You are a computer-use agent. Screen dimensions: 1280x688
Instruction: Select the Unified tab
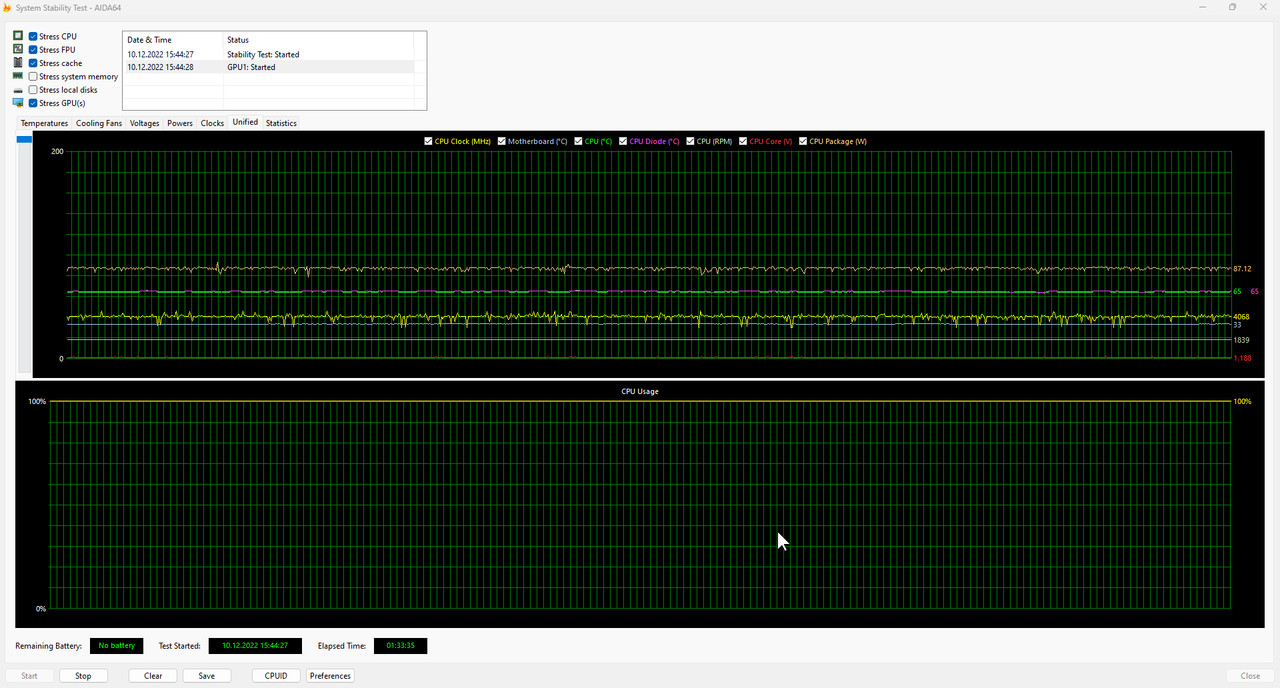245,122
